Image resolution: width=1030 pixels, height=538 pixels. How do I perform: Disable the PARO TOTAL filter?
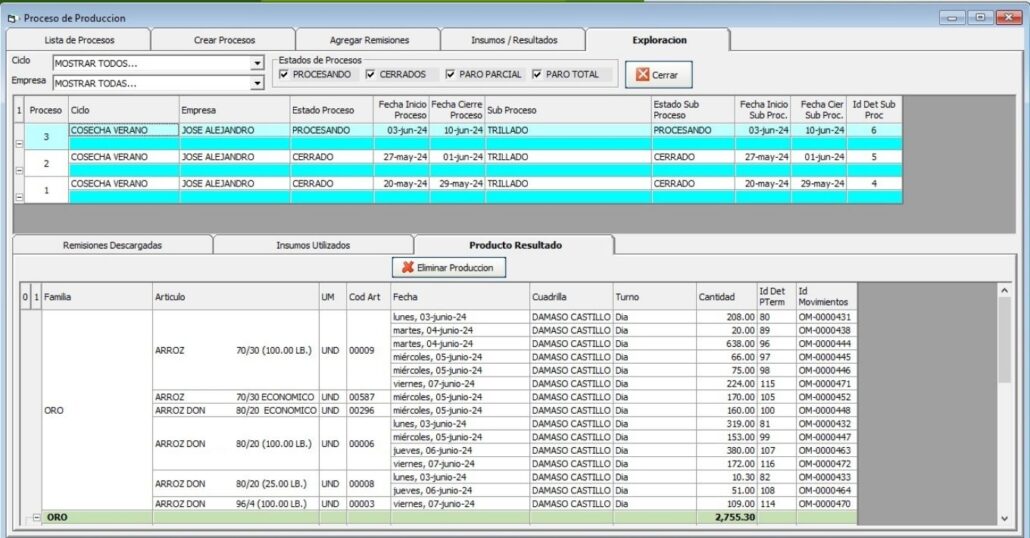[538, 74]
